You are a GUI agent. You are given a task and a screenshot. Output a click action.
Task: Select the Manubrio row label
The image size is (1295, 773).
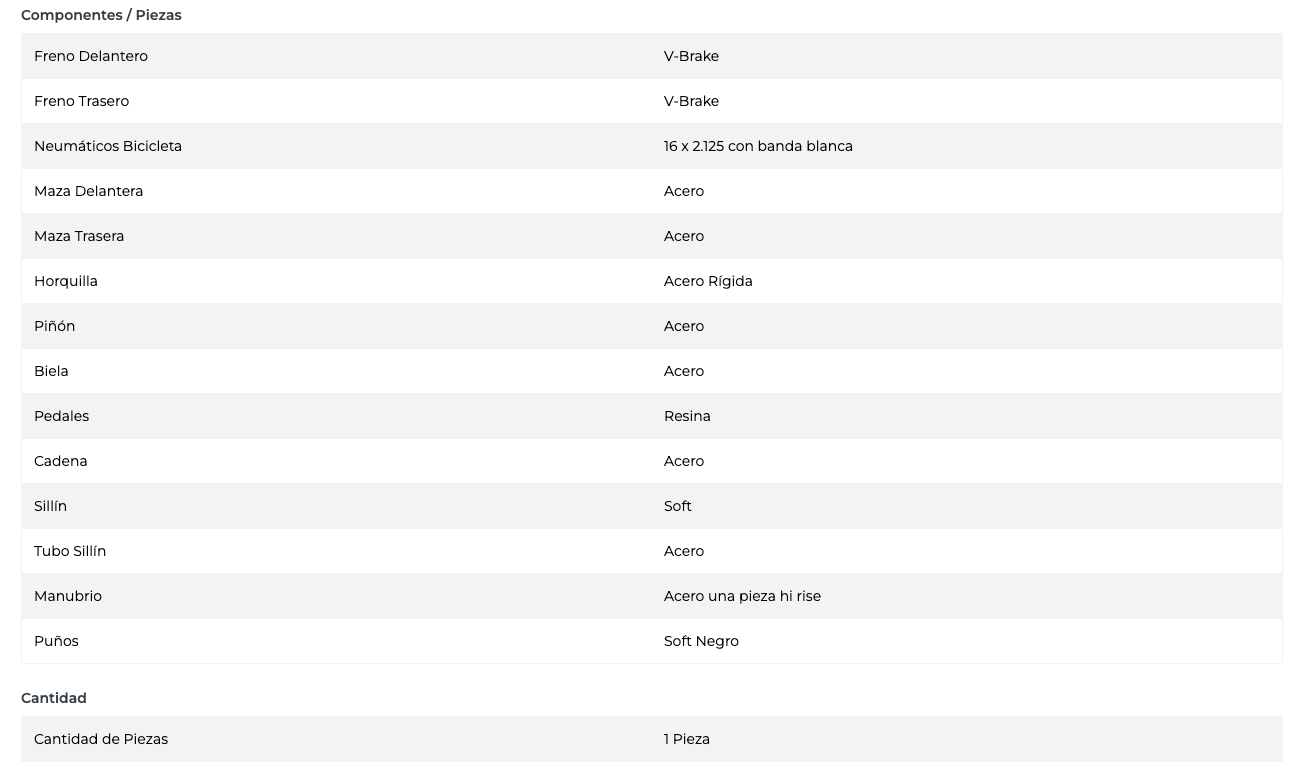68,596
